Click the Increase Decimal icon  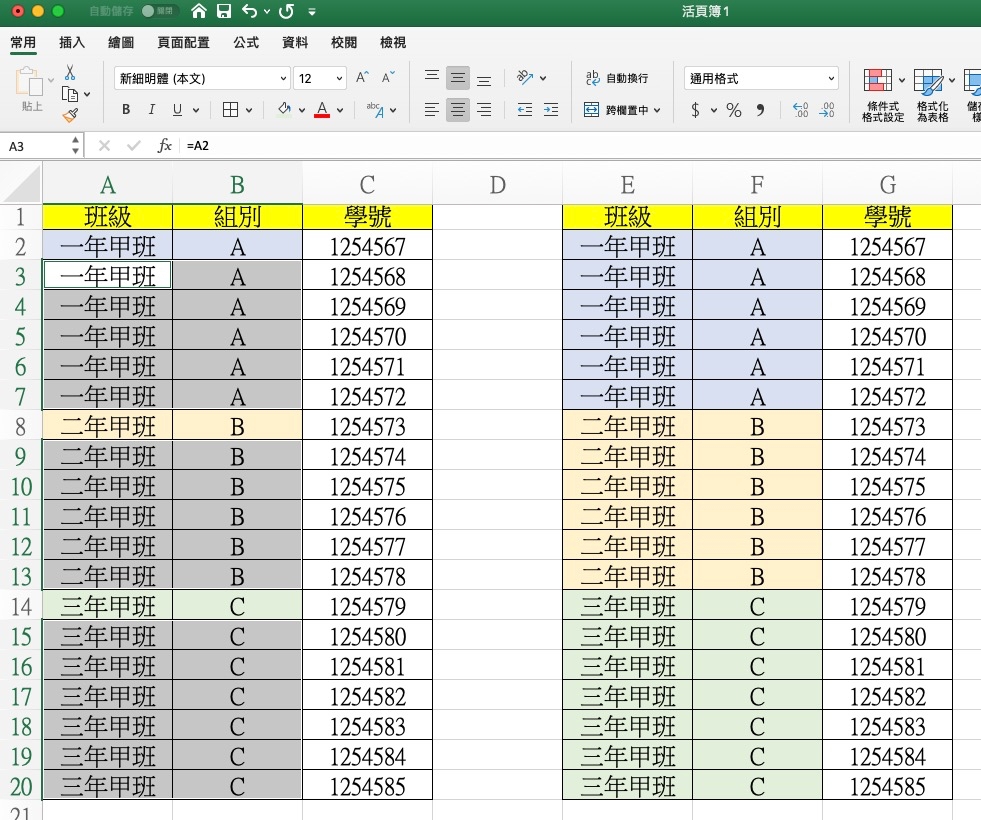coord(800,110)
